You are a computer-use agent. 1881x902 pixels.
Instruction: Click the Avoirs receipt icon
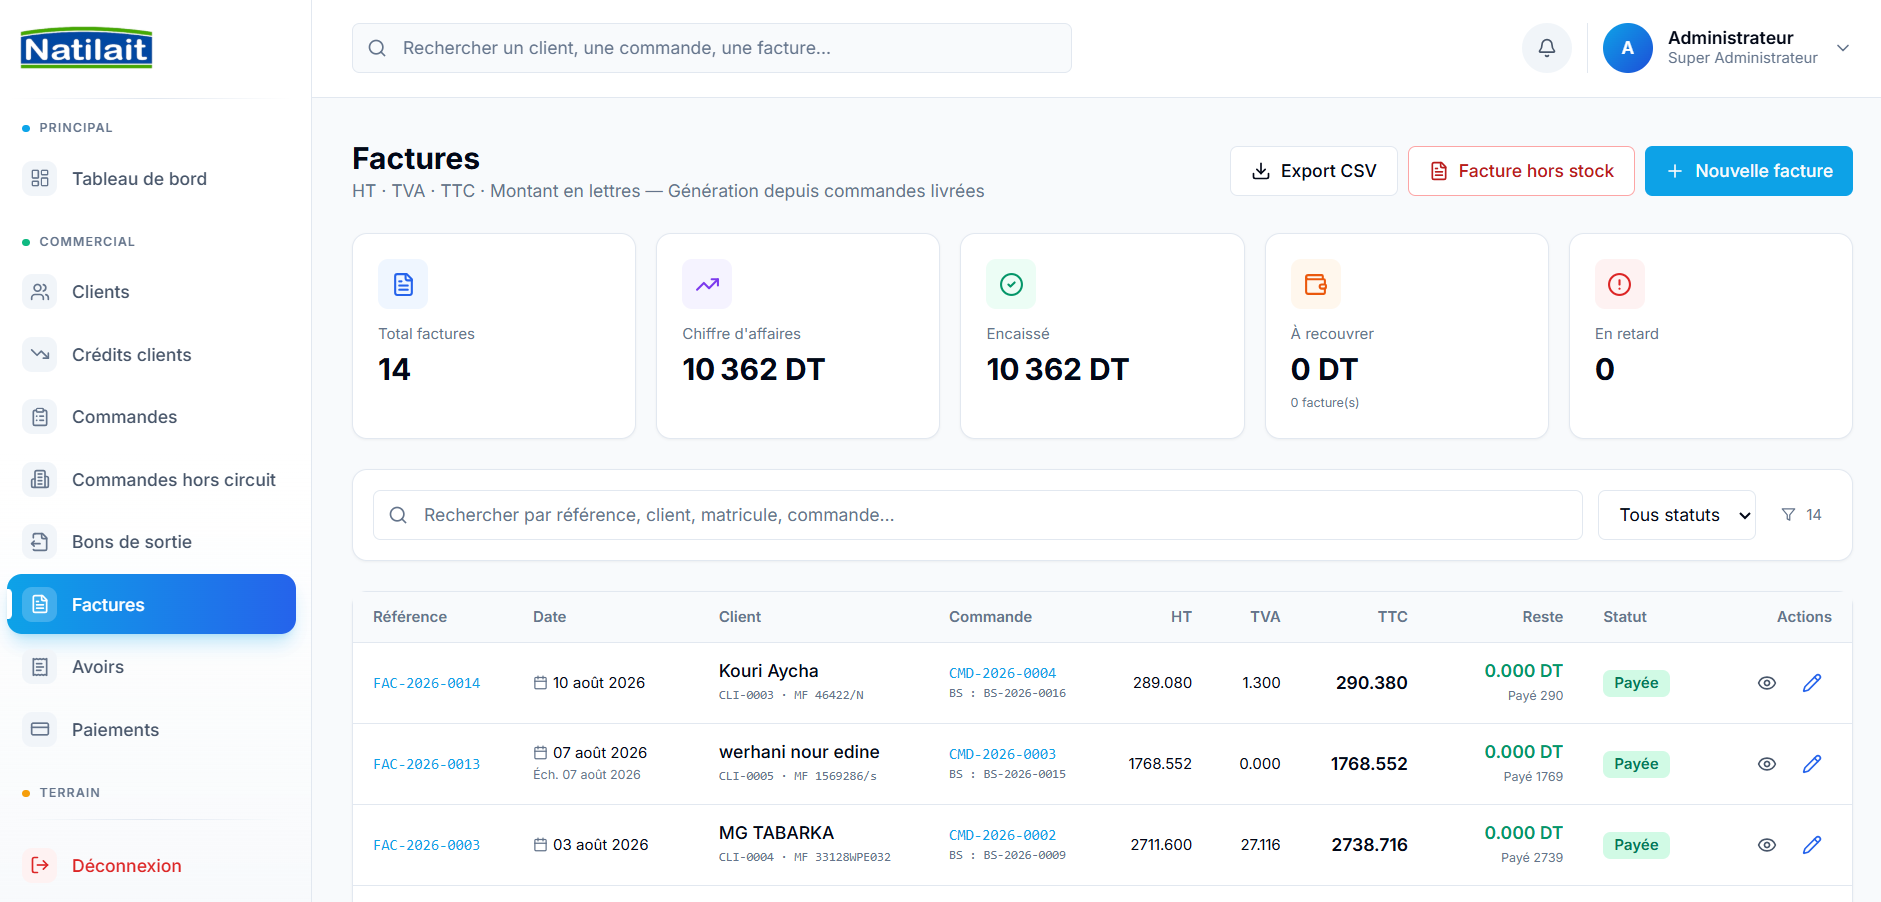[x=40, y=666]
